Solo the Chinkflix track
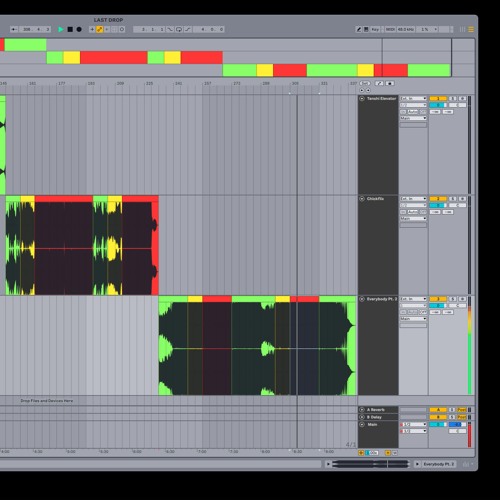Screen dimensions: 500x500 pyautogui.click(x=453, y=199)
